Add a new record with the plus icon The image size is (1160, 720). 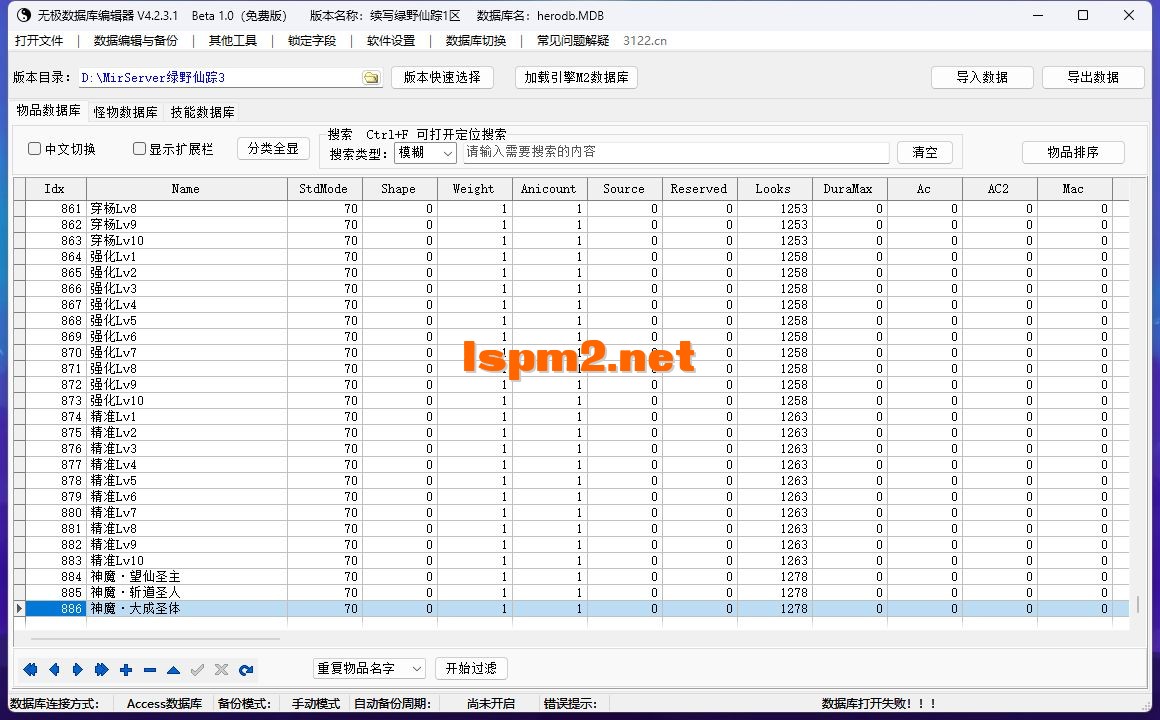click(126, 670)
